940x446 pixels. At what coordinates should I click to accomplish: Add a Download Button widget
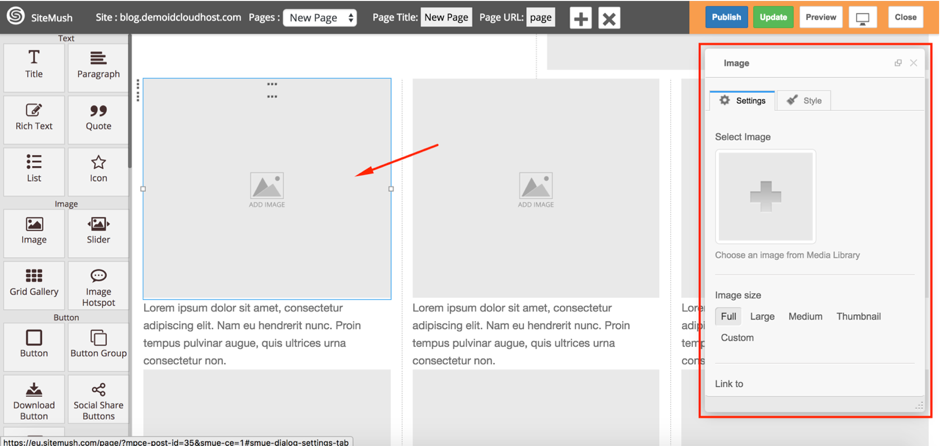click(34, 399)
